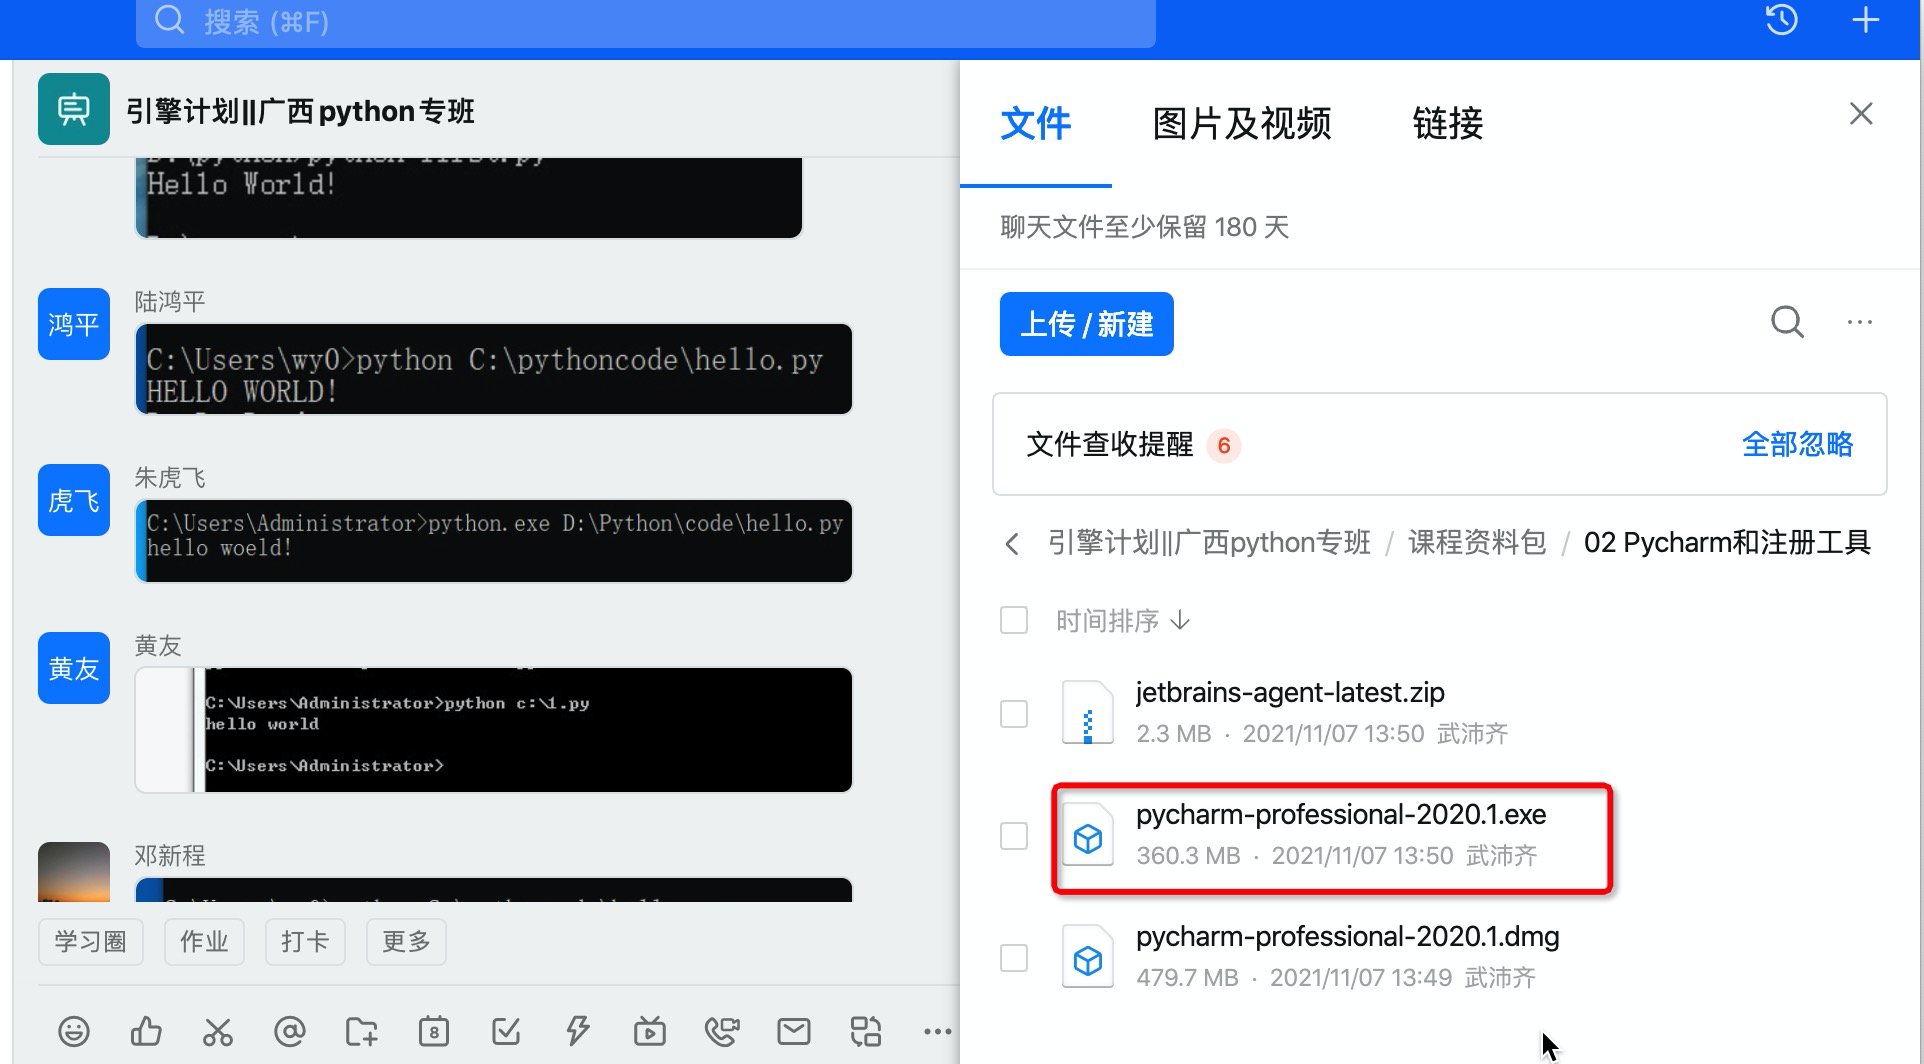Viewport: 1924px width, 1064px height.
Task: Click the 02 Pycharm和注册工具 breadcrumb text
Action: pyautogui.click(x=1727, y=542)
